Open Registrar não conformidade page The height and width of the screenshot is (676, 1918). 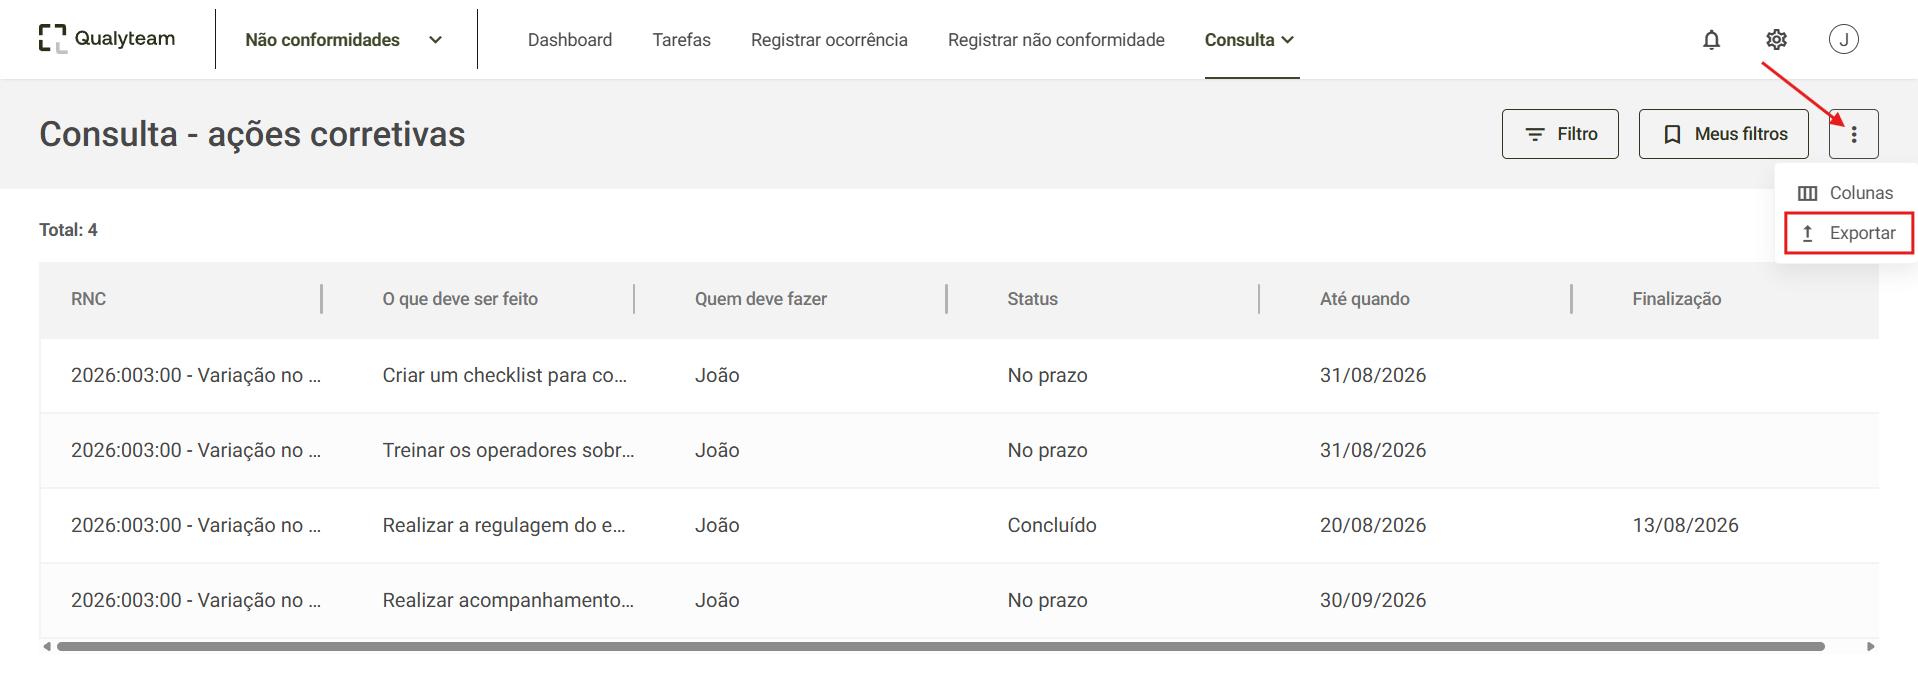[1056, 40]
